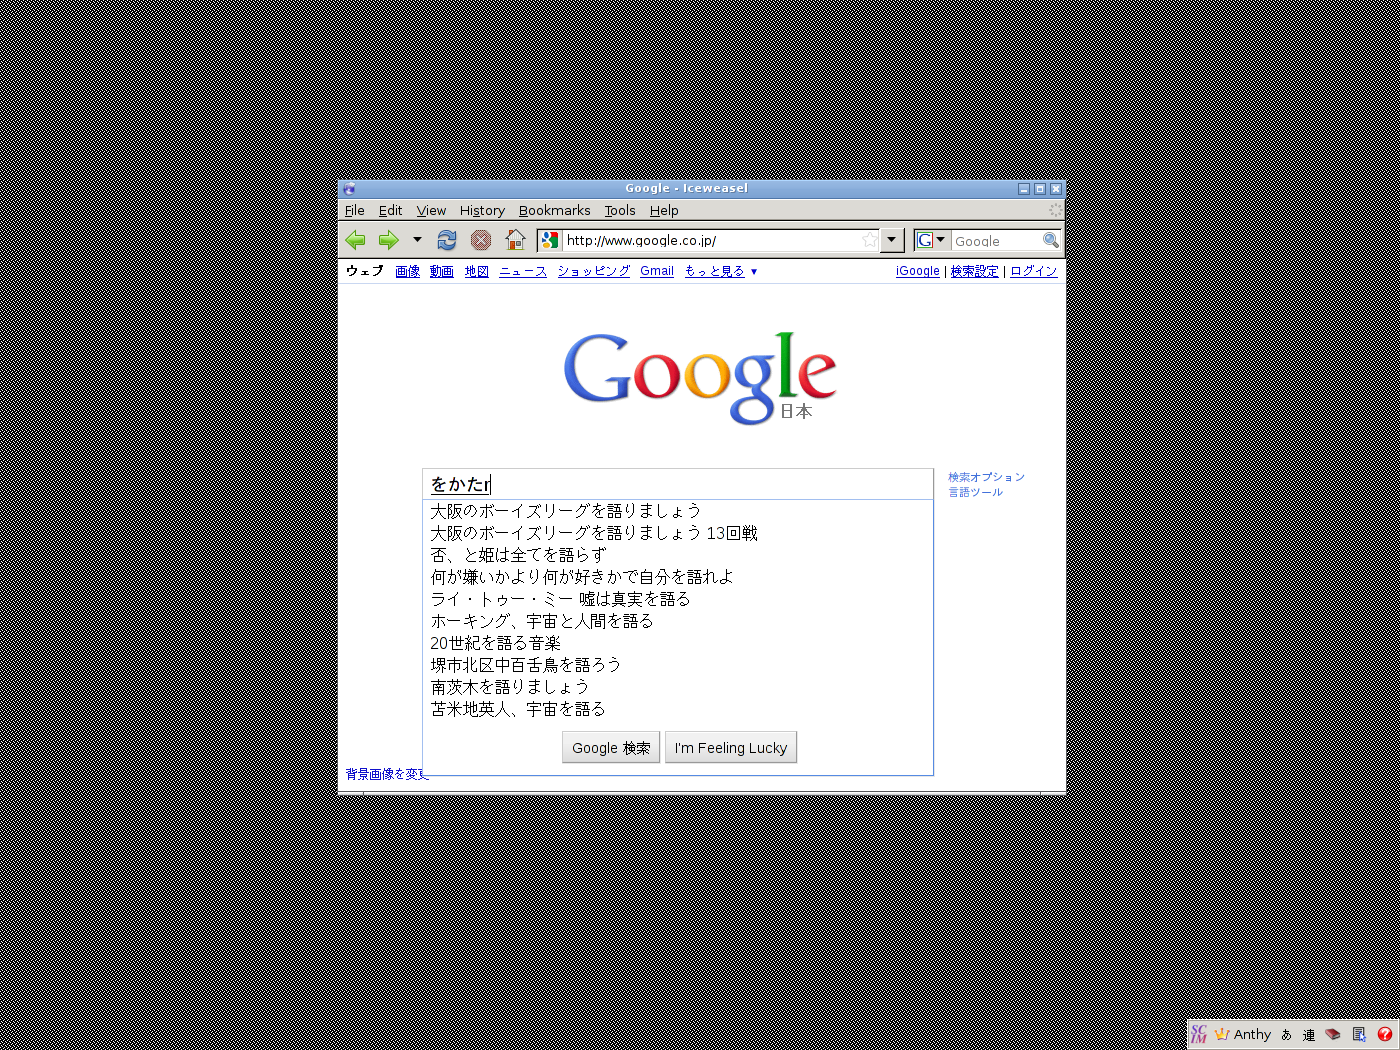The image size is (1400, 1050).
Task: Click the magnifier icon in the search bar
Action: 1050,240
